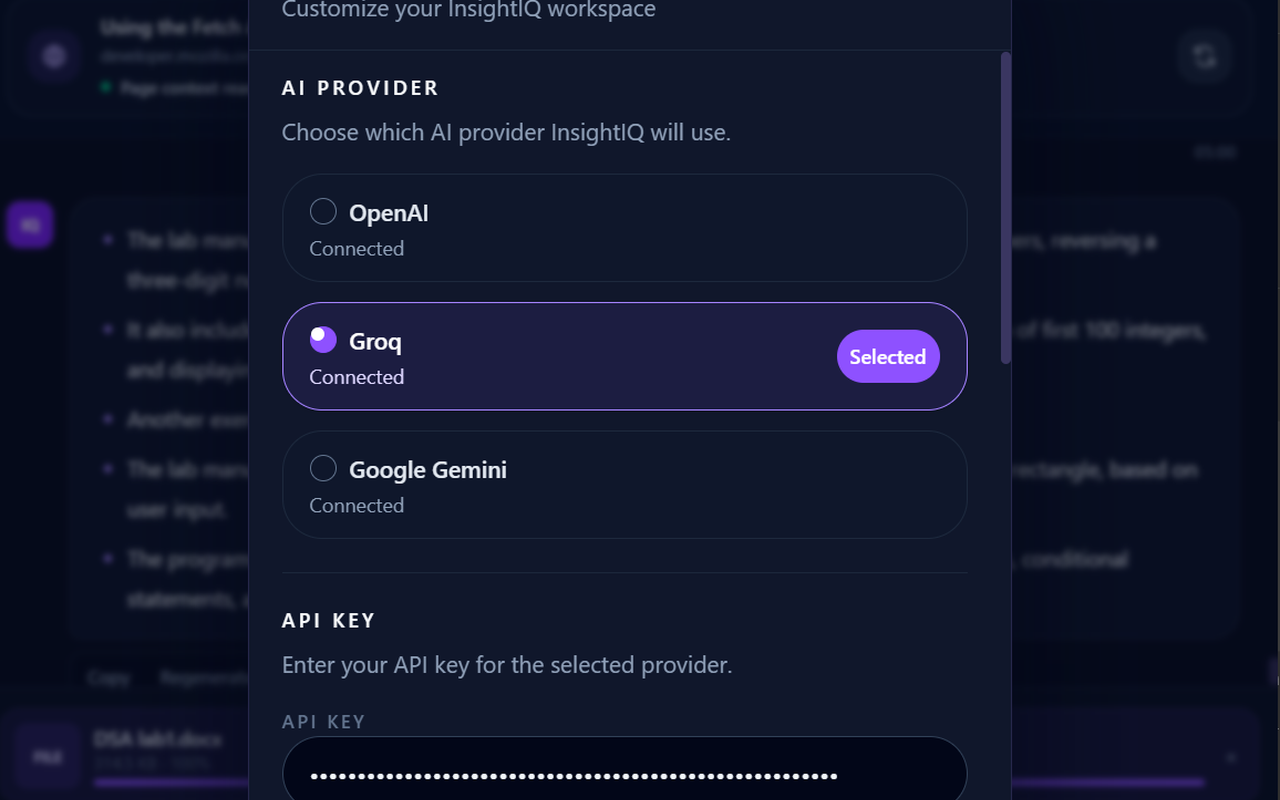Click the settings panel vertical scrollbar
Screen dimensions: 1280x800
pyautogui.click(x=1005, y=208)
